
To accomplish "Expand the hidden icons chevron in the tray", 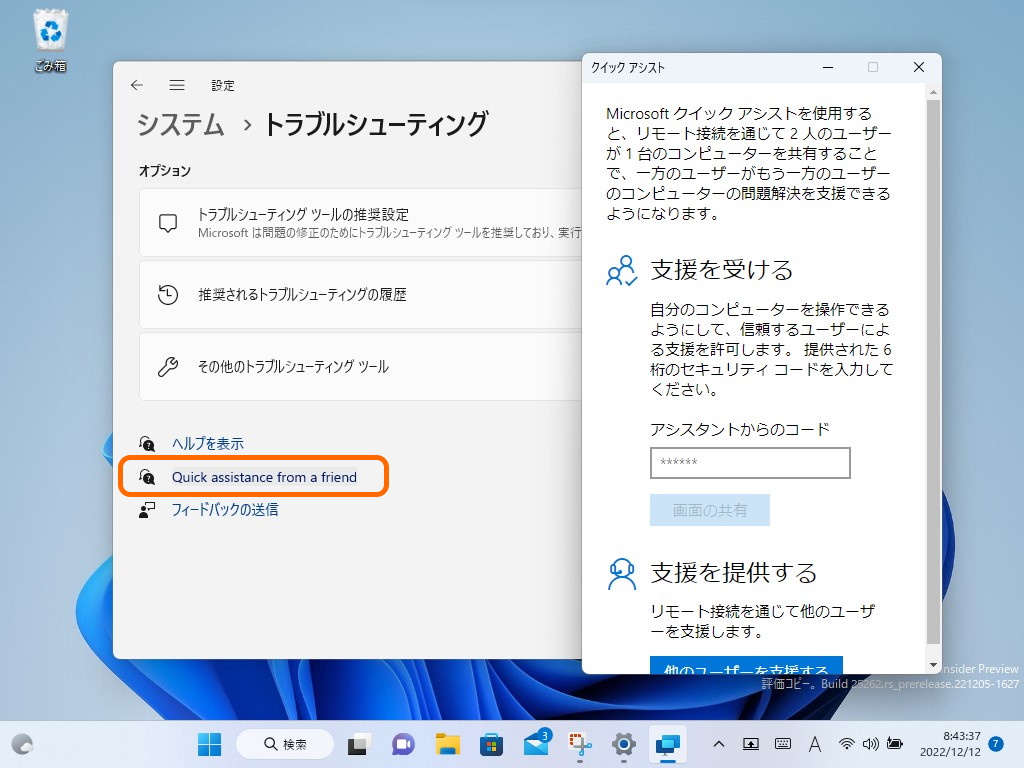I will coord(719,744).
